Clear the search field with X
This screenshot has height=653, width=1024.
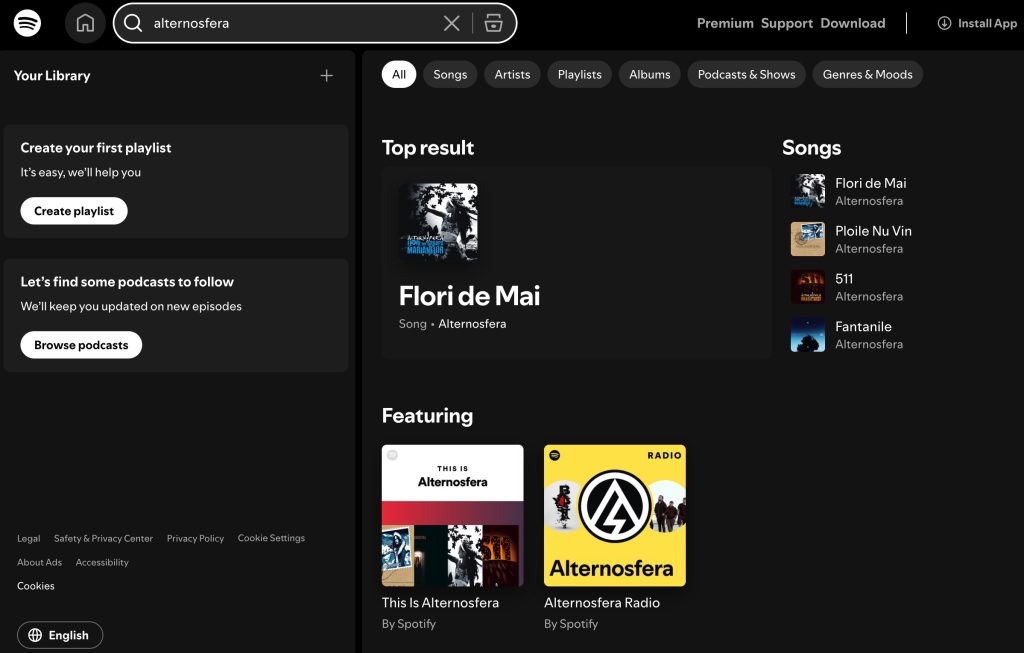(451, 24)
